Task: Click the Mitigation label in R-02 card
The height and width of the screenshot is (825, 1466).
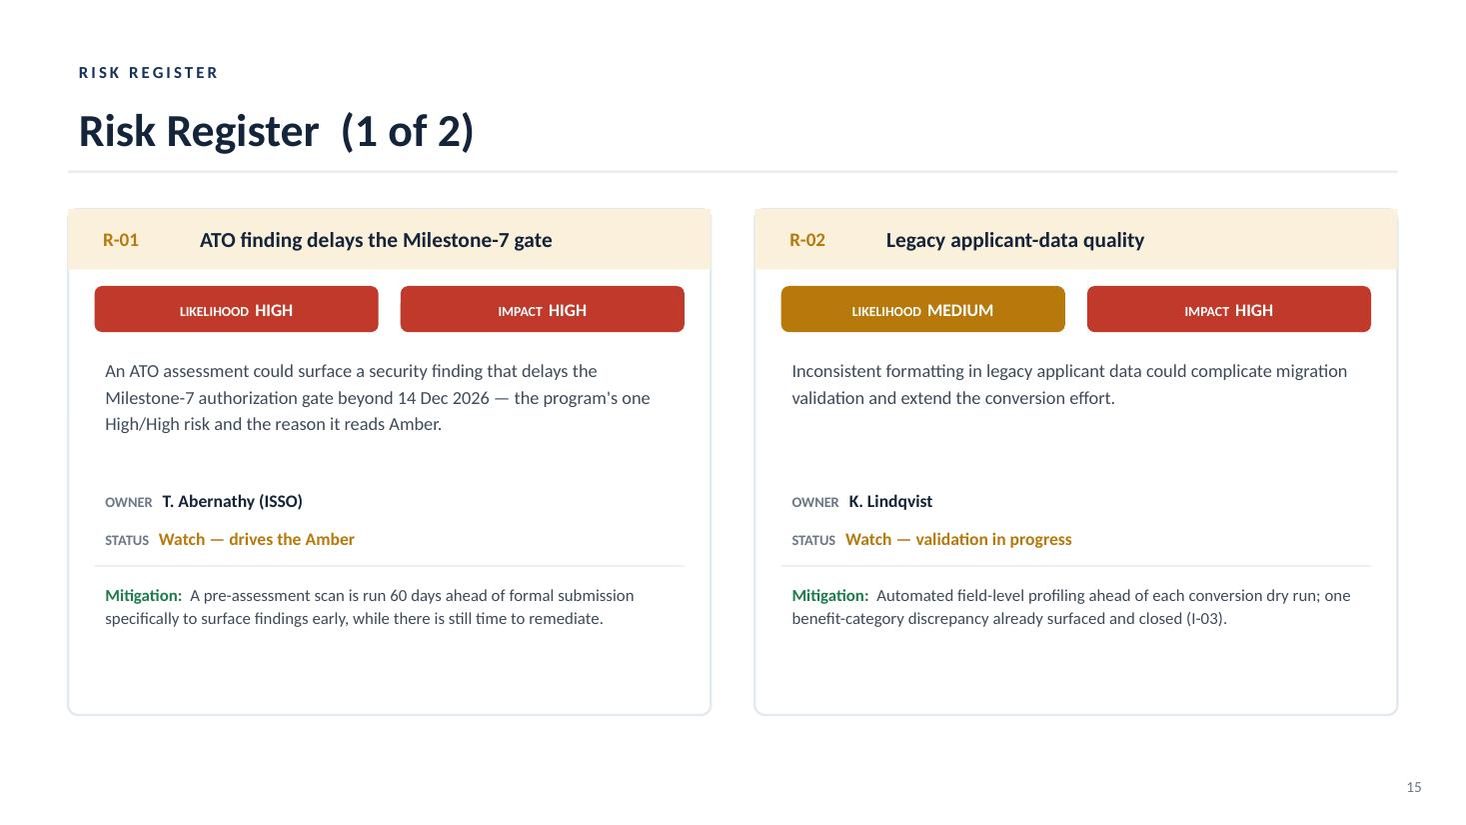Action: coord(830,595)
